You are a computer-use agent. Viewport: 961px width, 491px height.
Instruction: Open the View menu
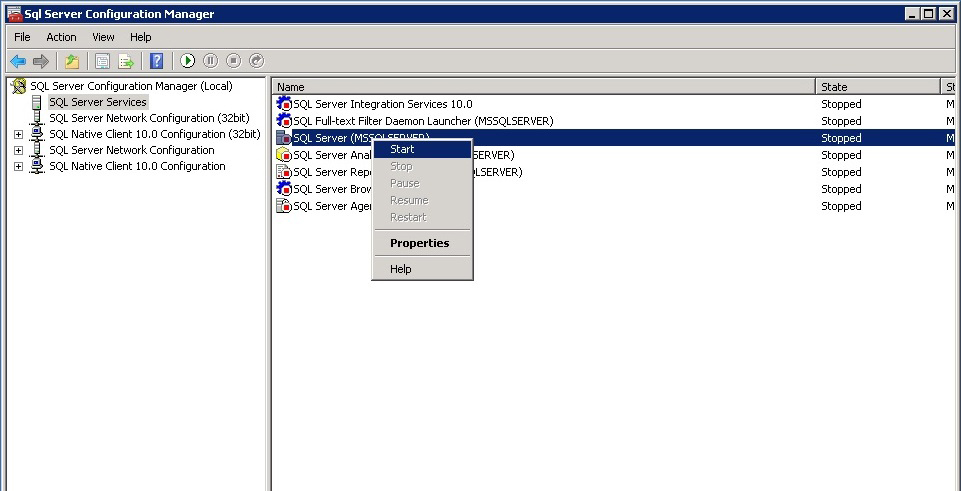[103, 37]
